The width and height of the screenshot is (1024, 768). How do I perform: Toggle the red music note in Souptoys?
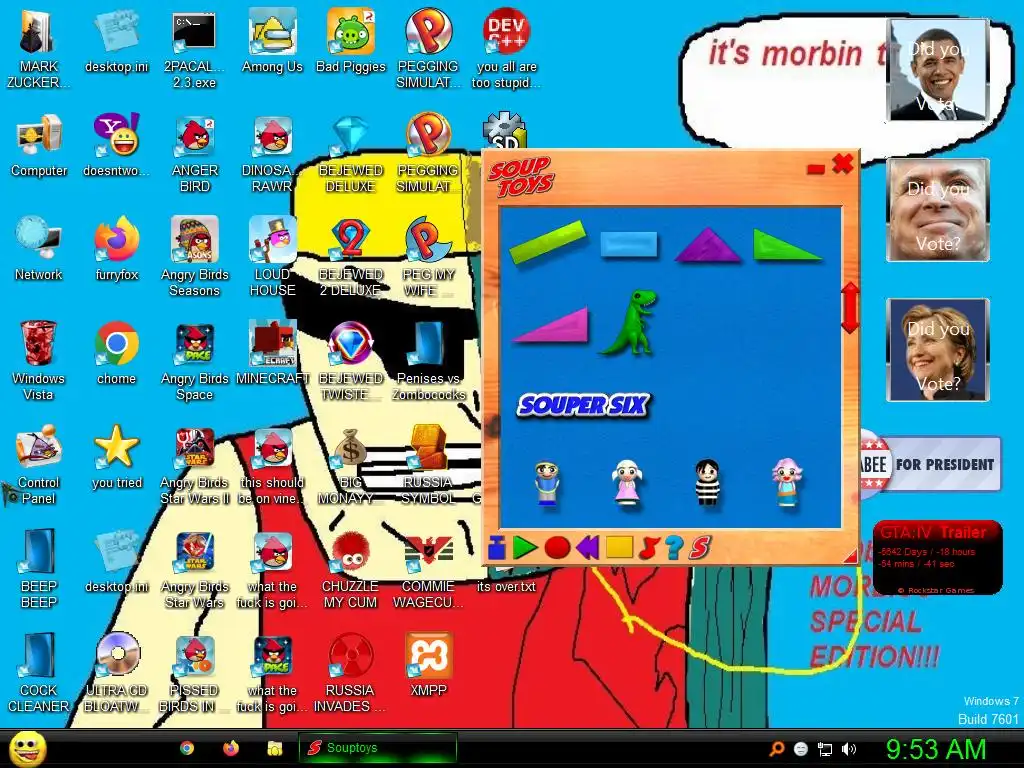[648, 547]
